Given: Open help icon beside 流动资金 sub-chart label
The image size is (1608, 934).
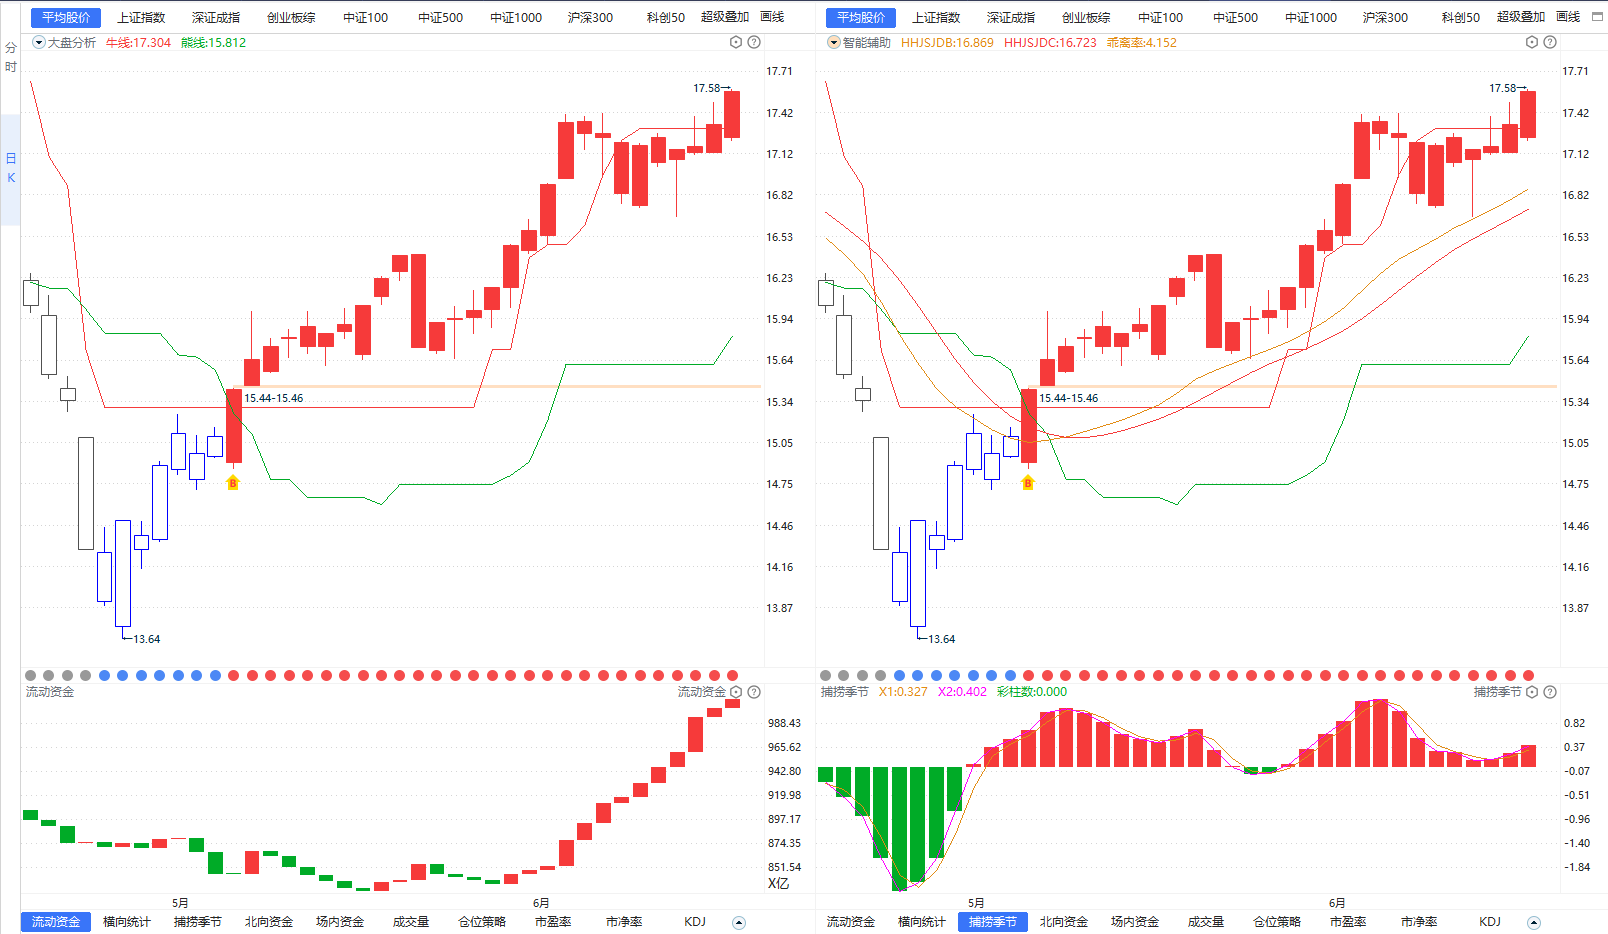Looking at the screenshot, I should 754,692.
